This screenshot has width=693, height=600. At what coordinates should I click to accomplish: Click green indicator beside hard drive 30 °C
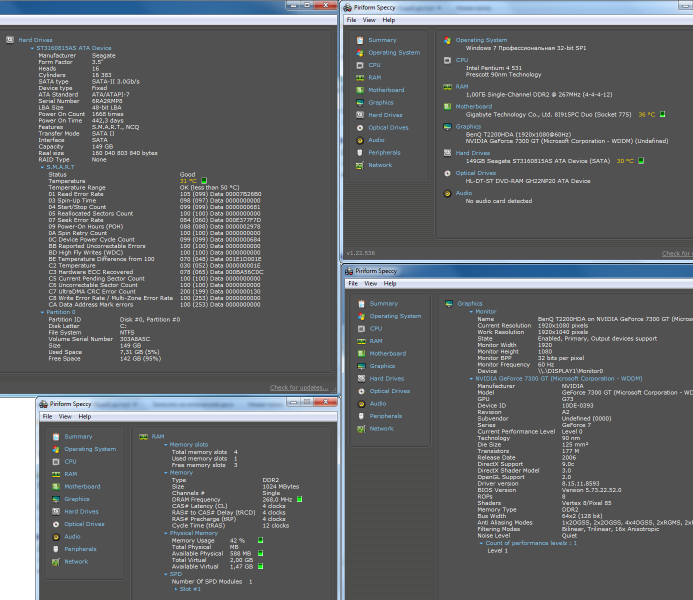click(x=641, y=161)
